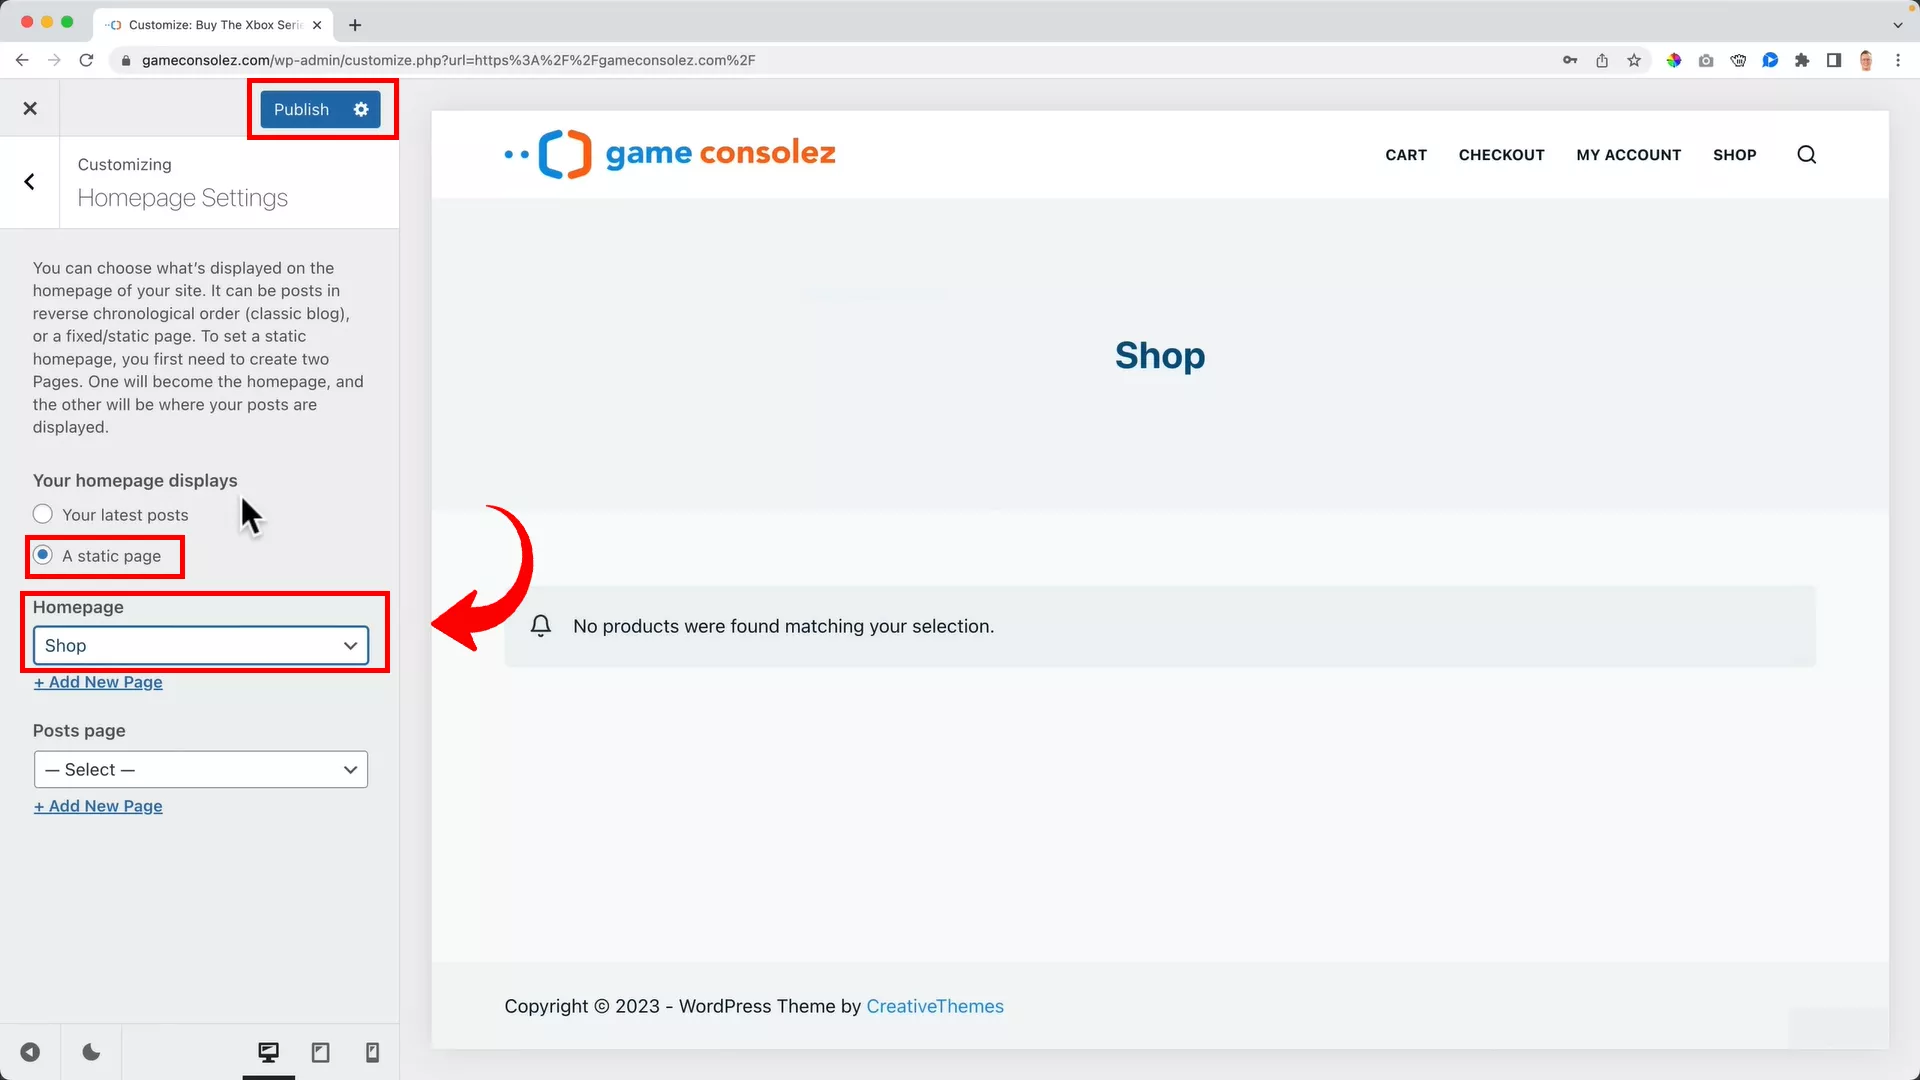Switch to tablet preview icon
This screenshot has height=1080, width=1920.
point(320,1052)
